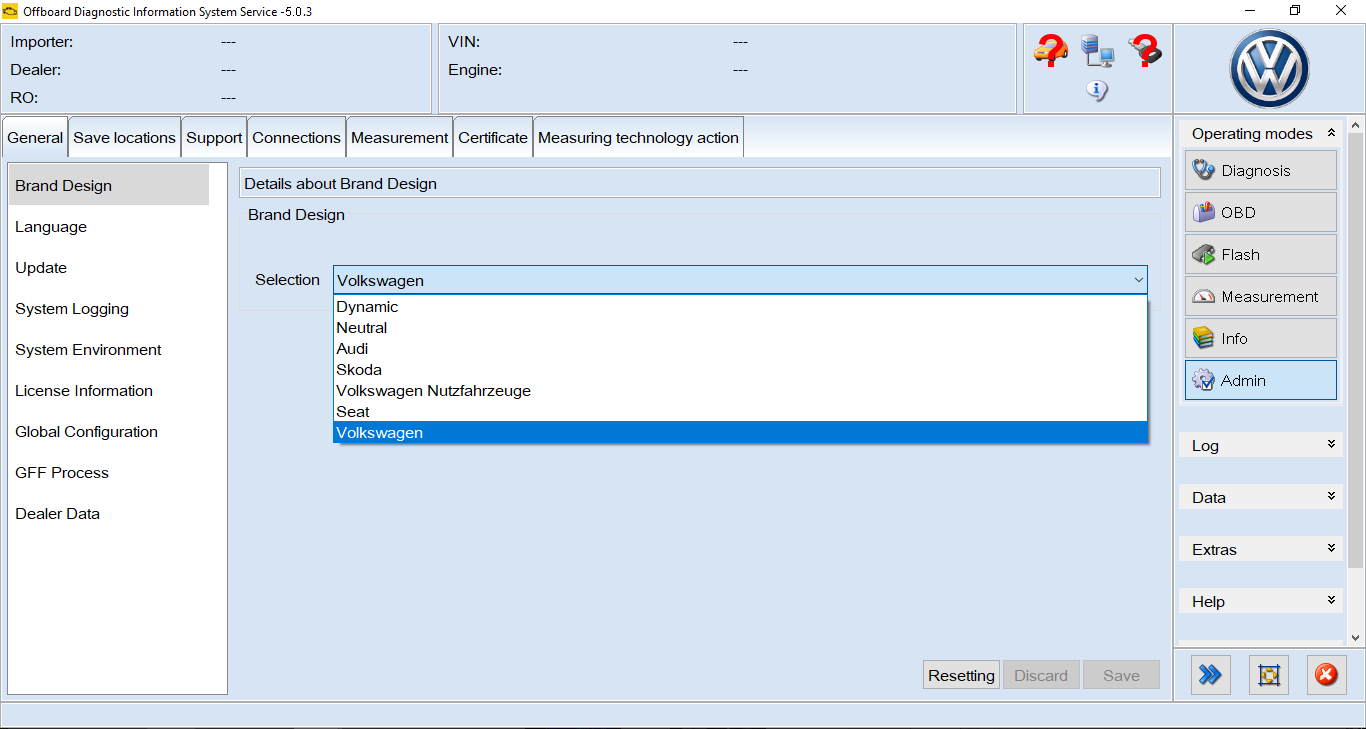Click the Importer label in header
Screen dimensions: 1366x729
pyautogui.click(x=42, y=42)
